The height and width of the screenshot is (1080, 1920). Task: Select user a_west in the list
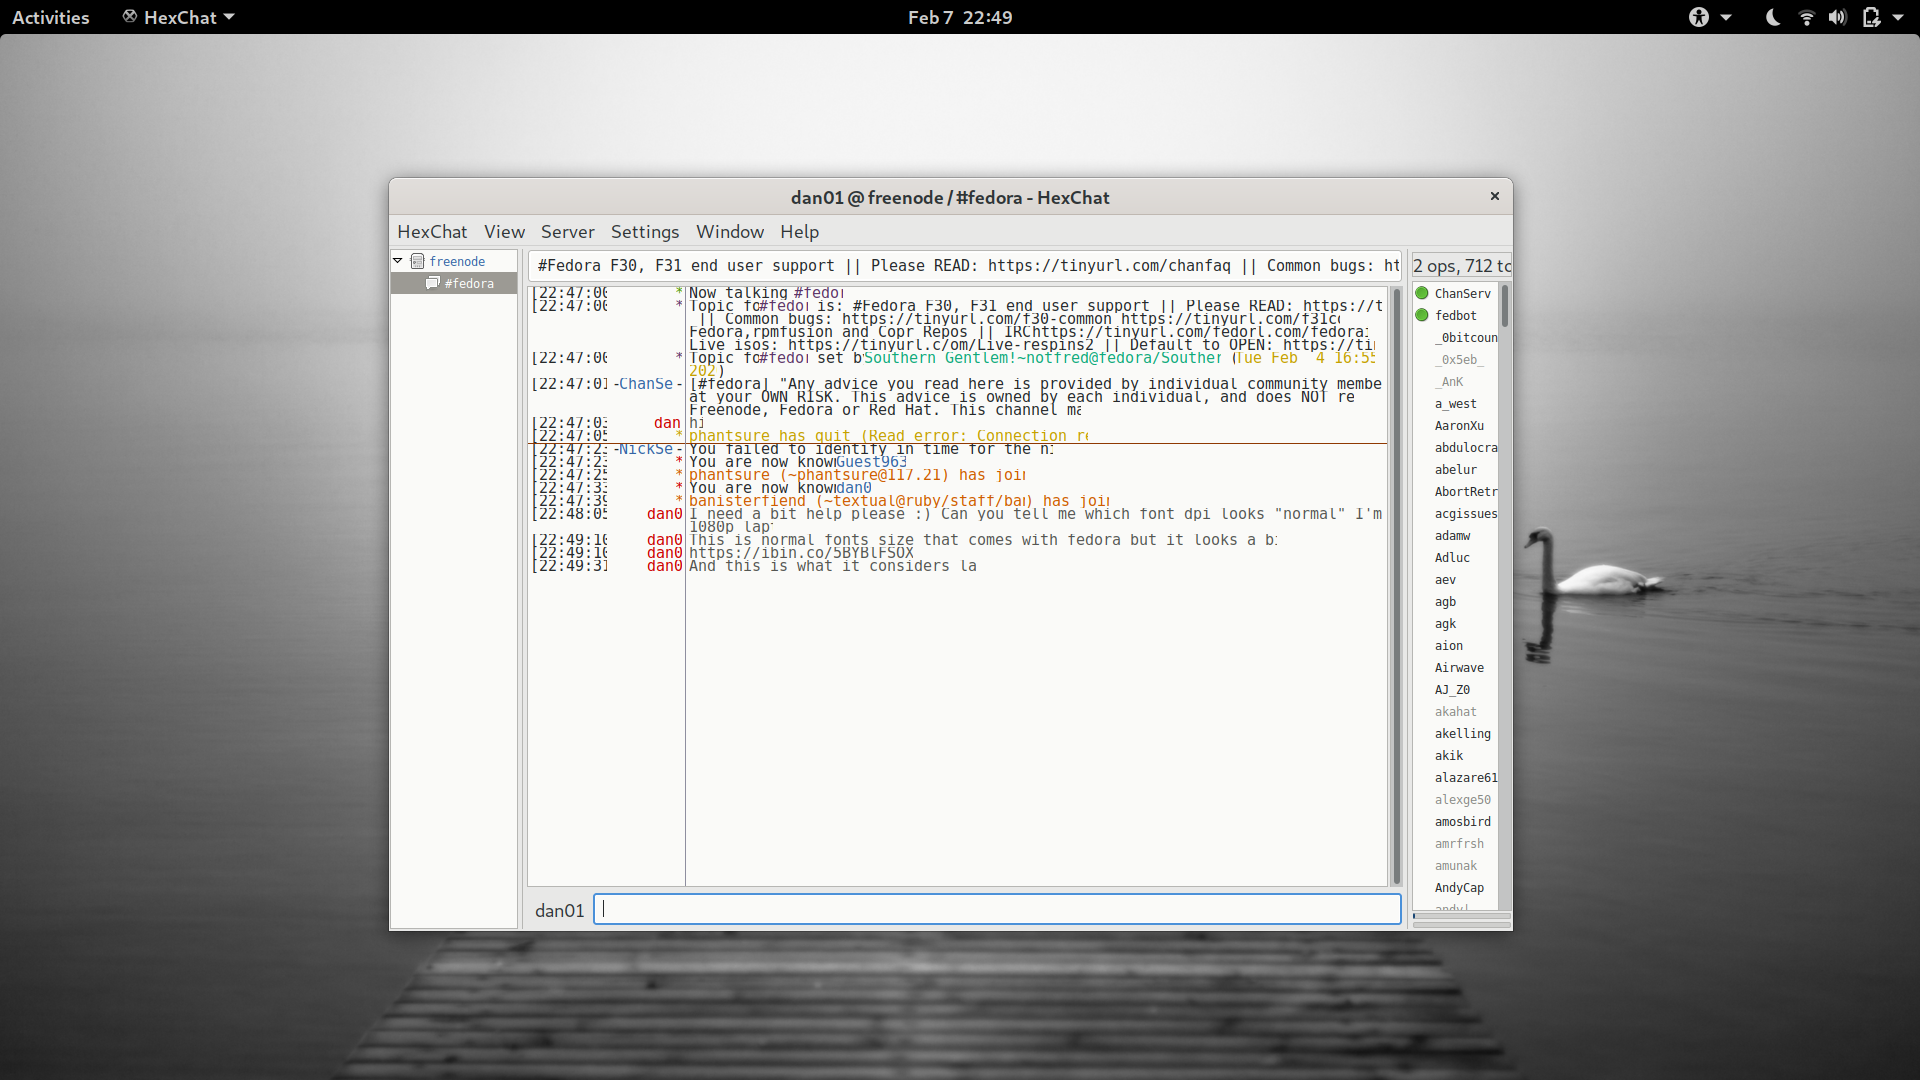(x=1455, y=404)
